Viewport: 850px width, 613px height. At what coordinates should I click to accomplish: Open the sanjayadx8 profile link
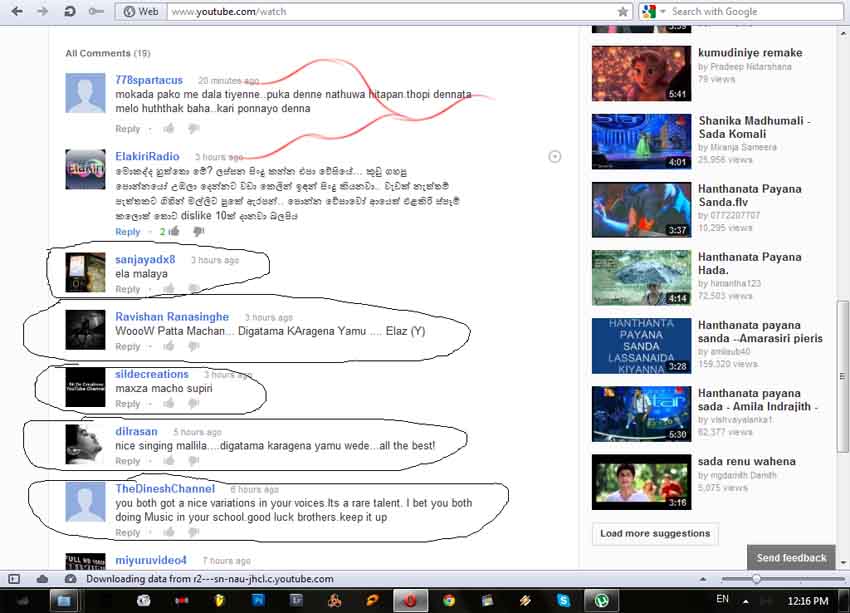click(145, 260)
